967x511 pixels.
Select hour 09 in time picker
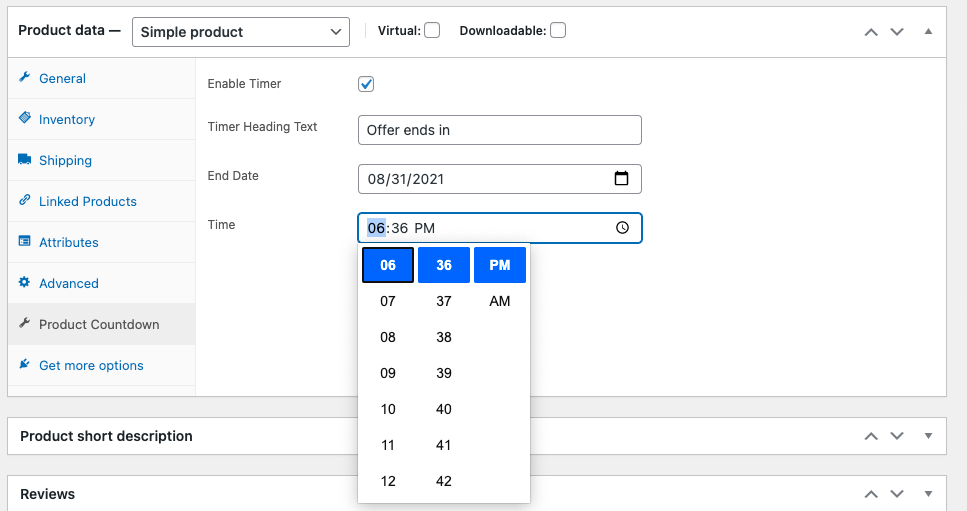[388, 373]
